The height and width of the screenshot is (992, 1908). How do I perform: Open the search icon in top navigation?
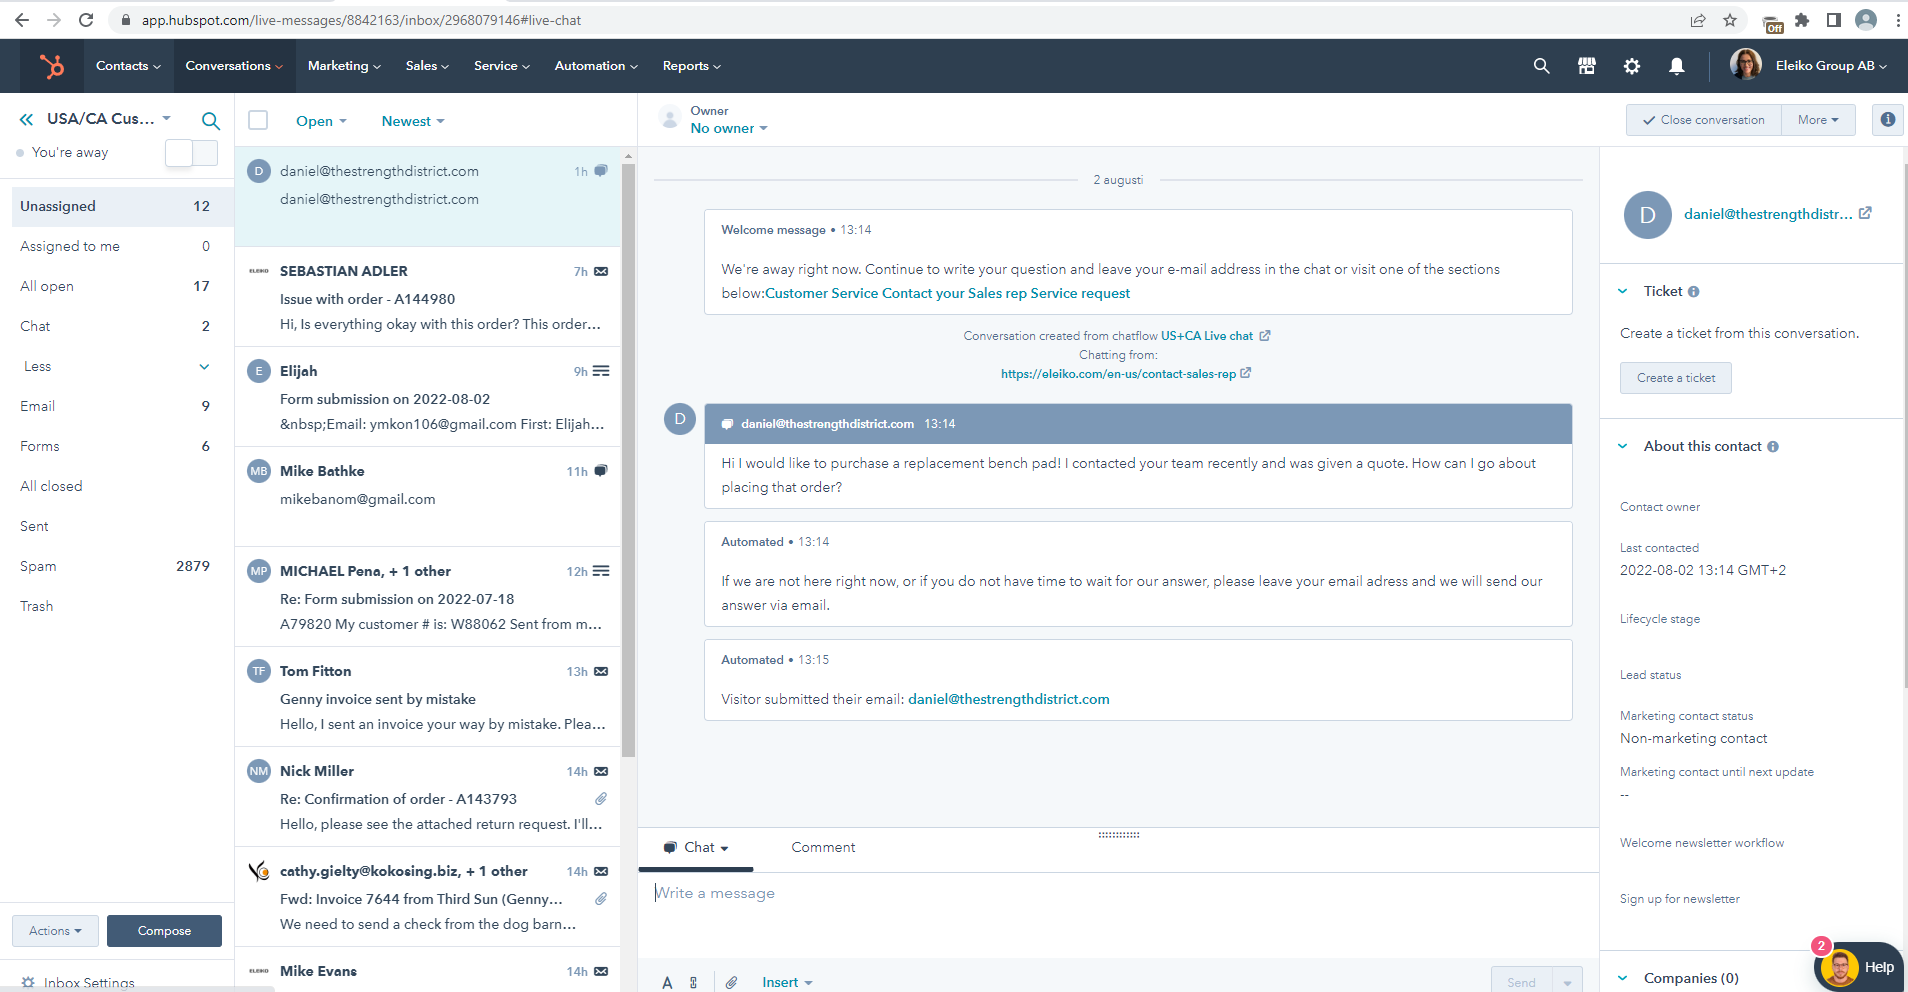pos(1541,66)
